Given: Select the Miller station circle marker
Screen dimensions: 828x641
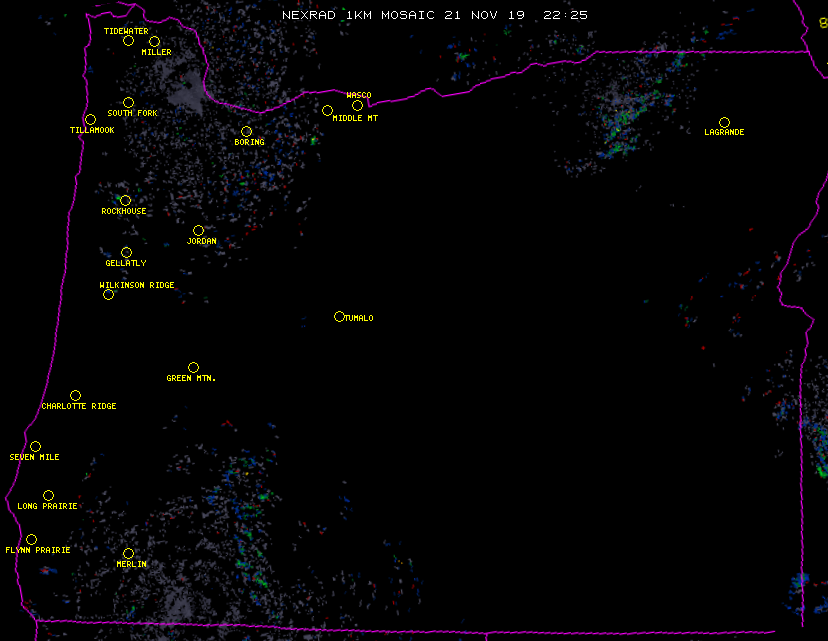Looking at the screenshot, I should point(154,42).
